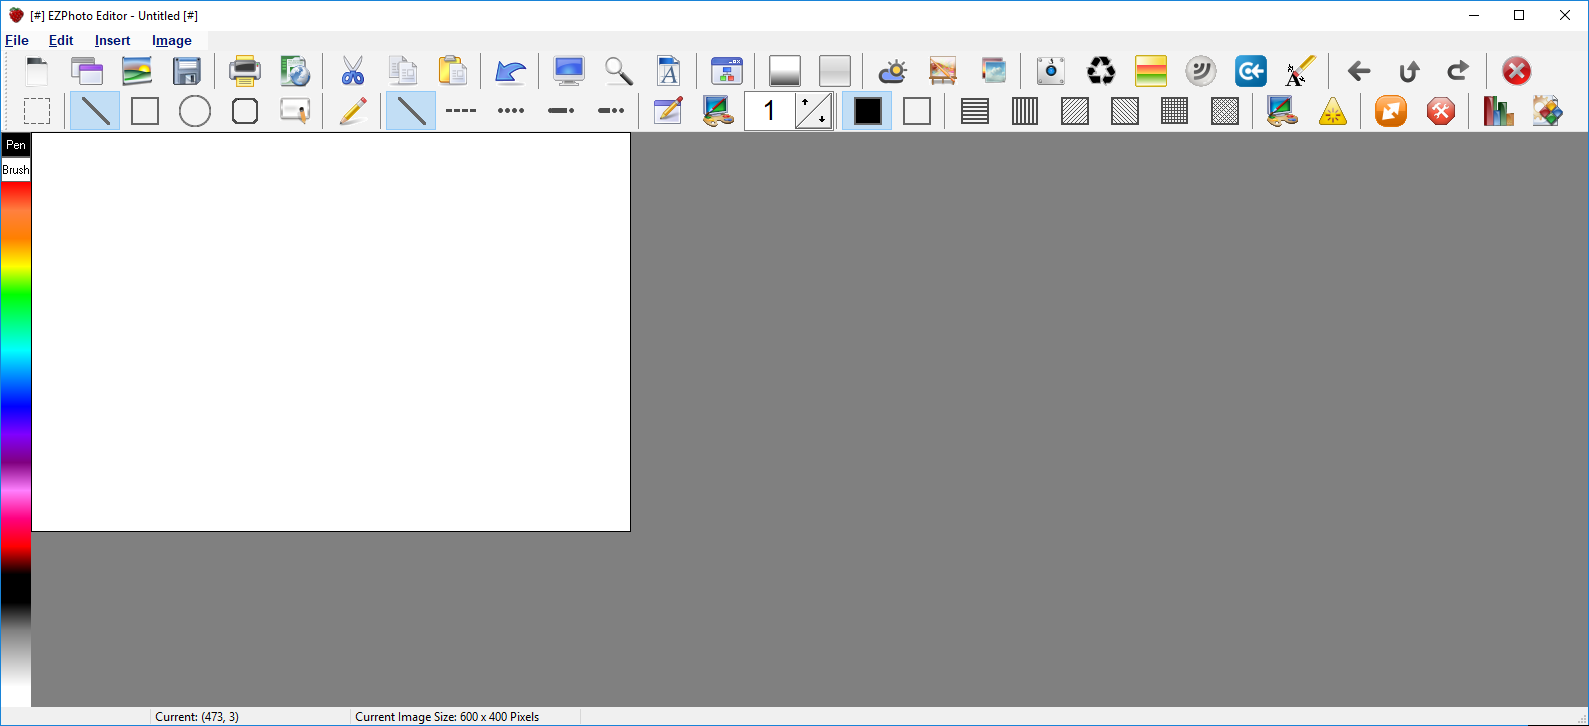This screenshot has width=1589, height=726.
Task: Select the circle shape tool
Action: click(195, 111)
